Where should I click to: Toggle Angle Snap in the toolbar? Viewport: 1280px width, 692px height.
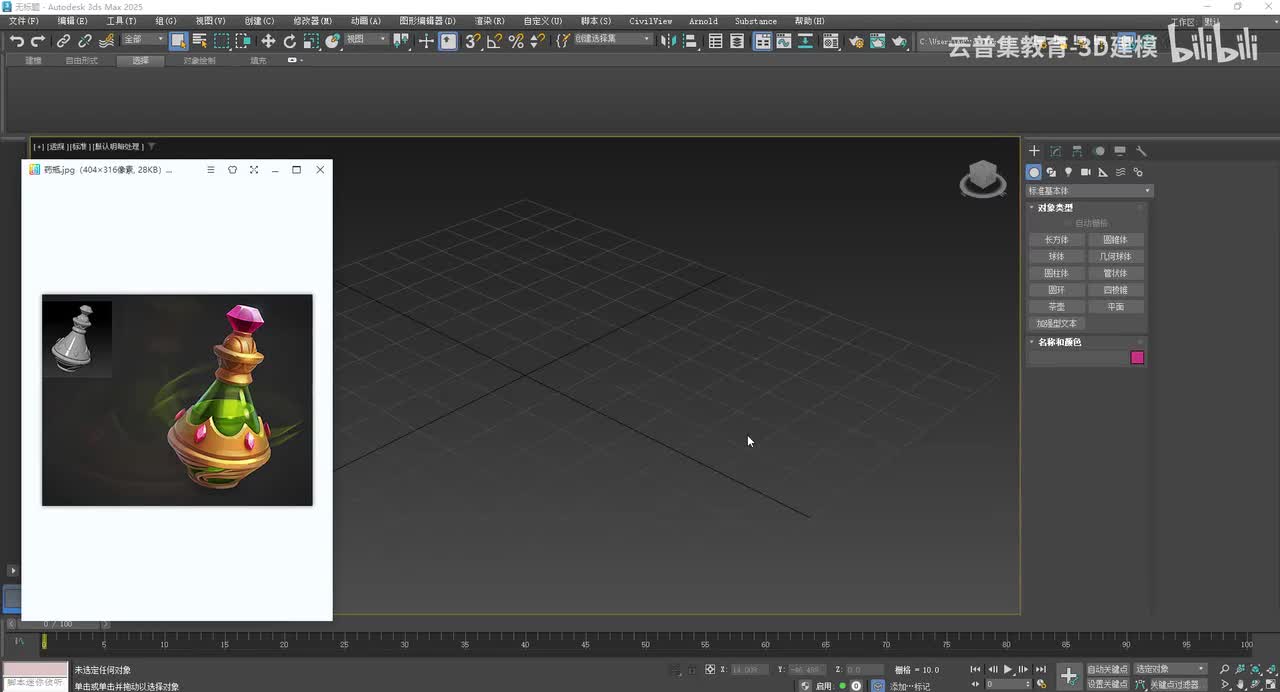click(x=494, y=41)
